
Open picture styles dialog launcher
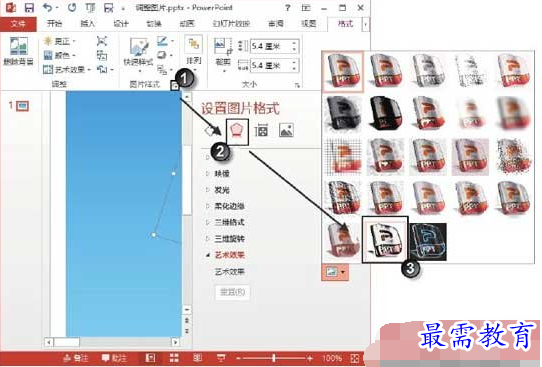pyautogui.click(x=175, y=85)
